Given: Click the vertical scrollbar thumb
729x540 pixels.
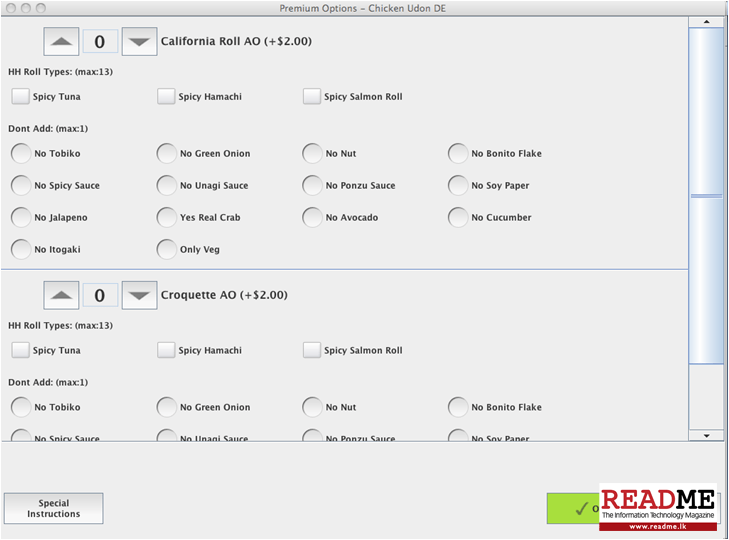Looking at the screenshot, I should pyautogui.click(x=706, y=195).
